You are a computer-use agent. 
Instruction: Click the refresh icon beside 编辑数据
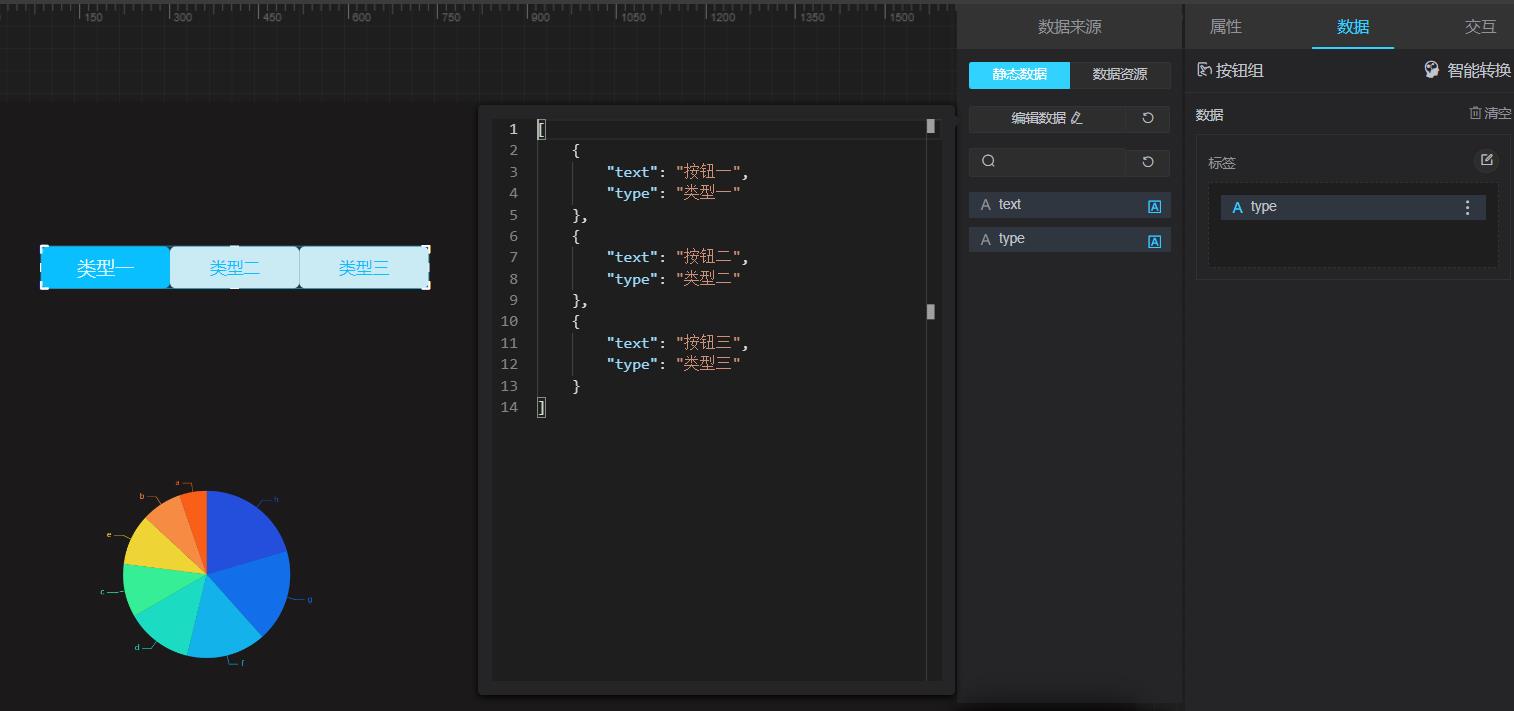click(x=1148, y=118)
